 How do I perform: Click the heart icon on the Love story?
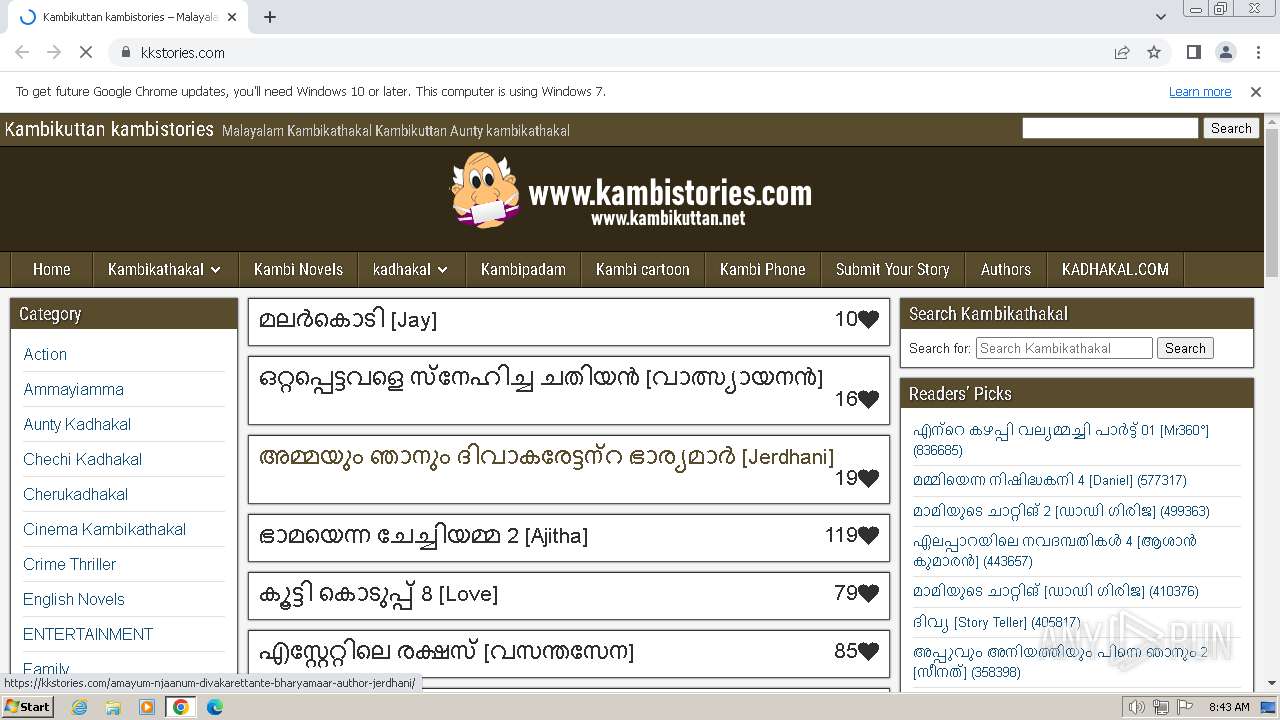pos(868,593)
